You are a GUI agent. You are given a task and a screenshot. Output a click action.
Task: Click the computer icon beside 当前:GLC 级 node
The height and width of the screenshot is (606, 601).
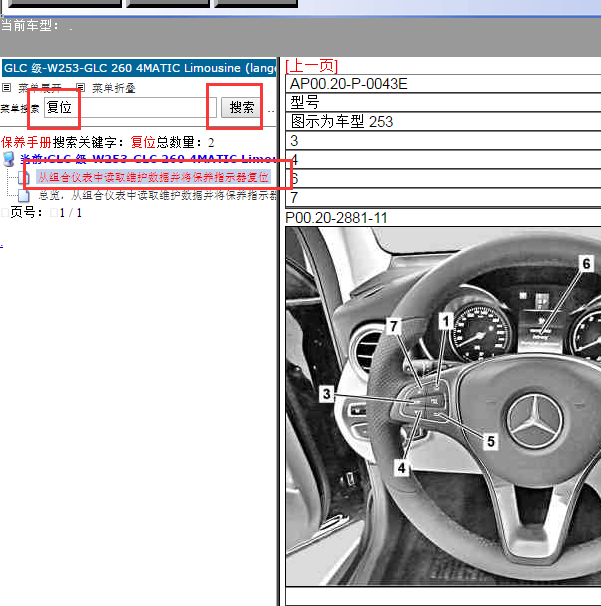[9, 159]
